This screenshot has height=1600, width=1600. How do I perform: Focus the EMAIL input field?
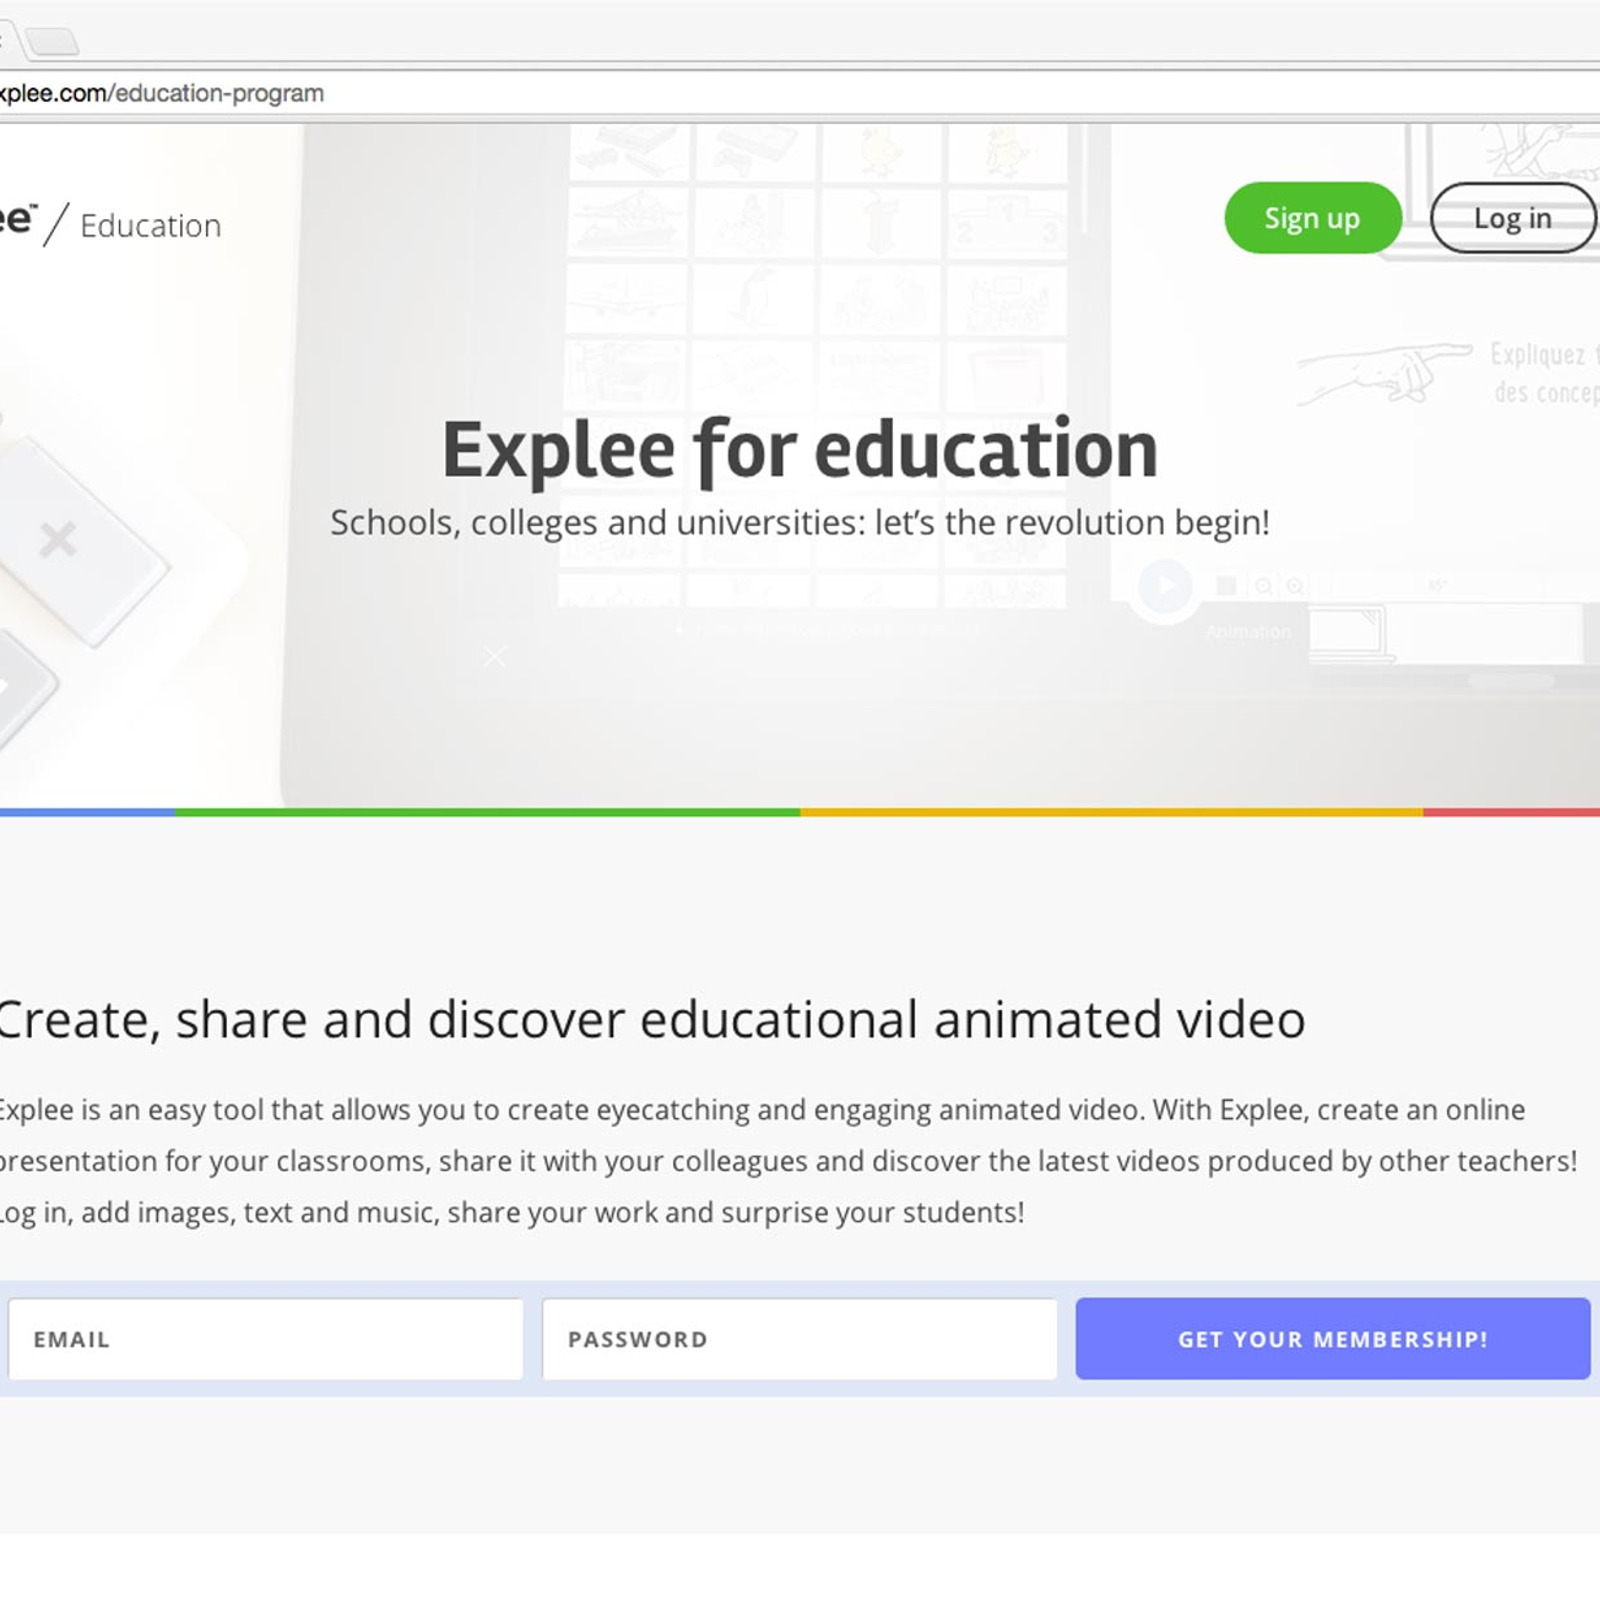(266, 1339)
